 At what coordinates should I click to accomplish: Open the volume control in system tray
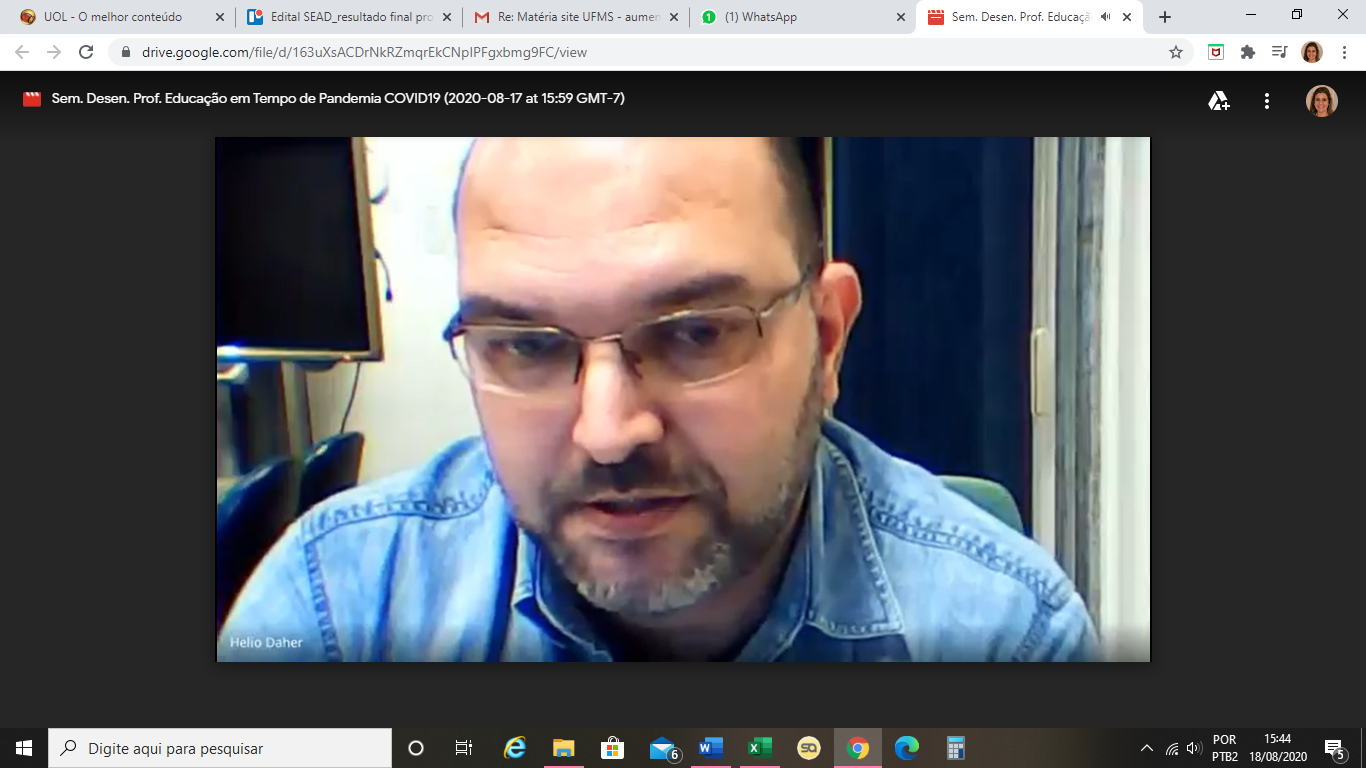tap(1193, 748)
